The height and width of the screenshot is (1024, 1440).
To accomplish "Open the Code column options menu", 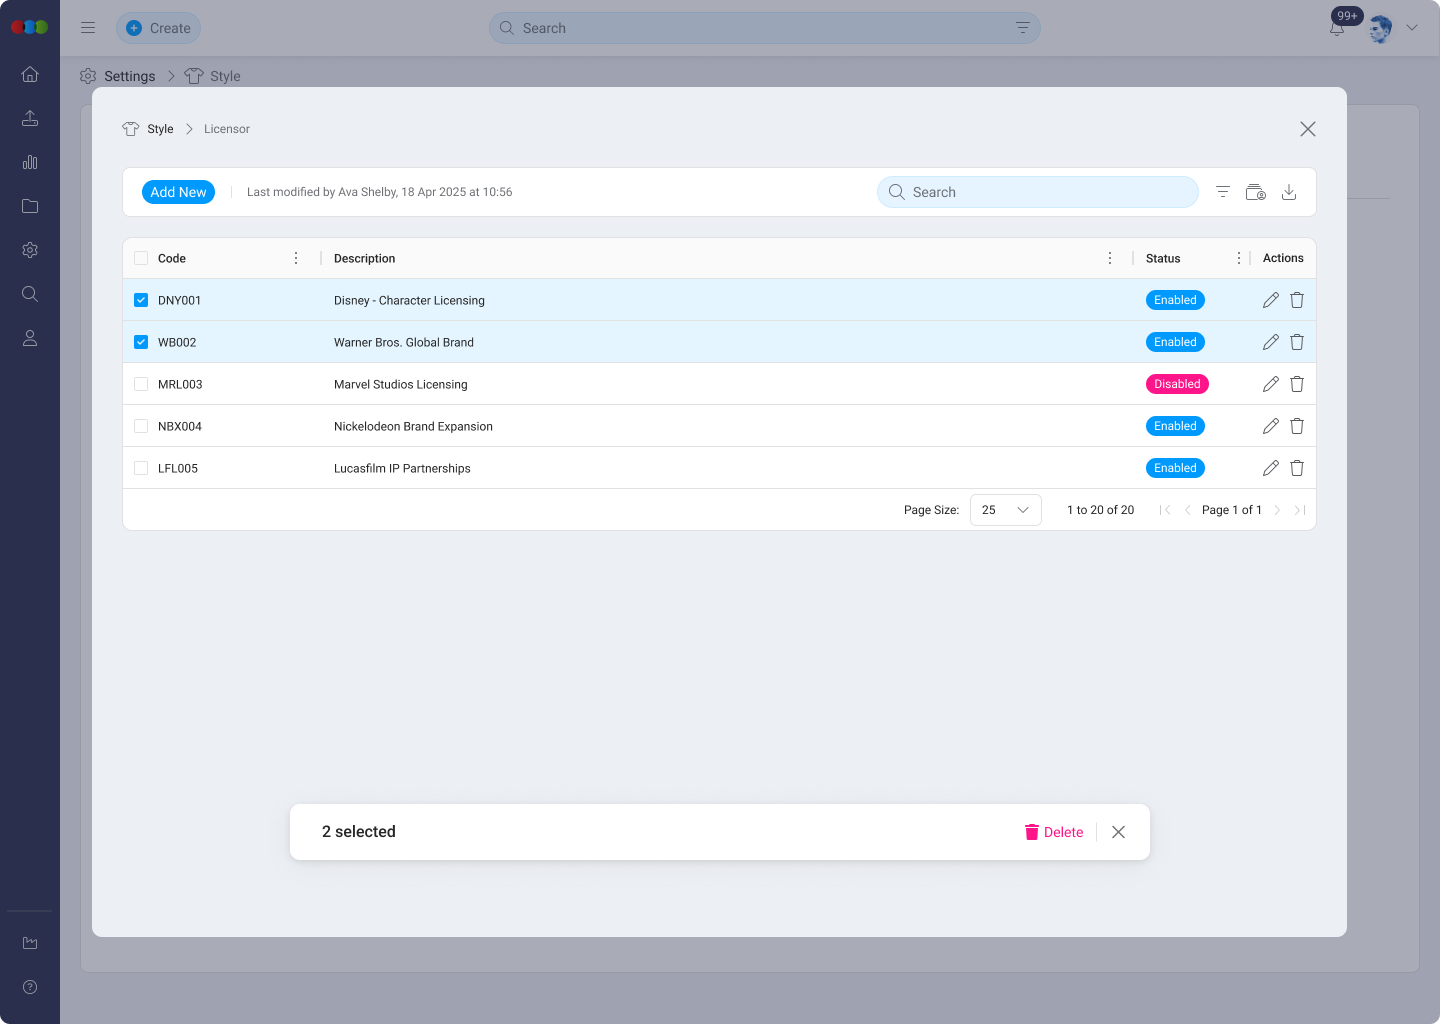I will pos(296,258).
